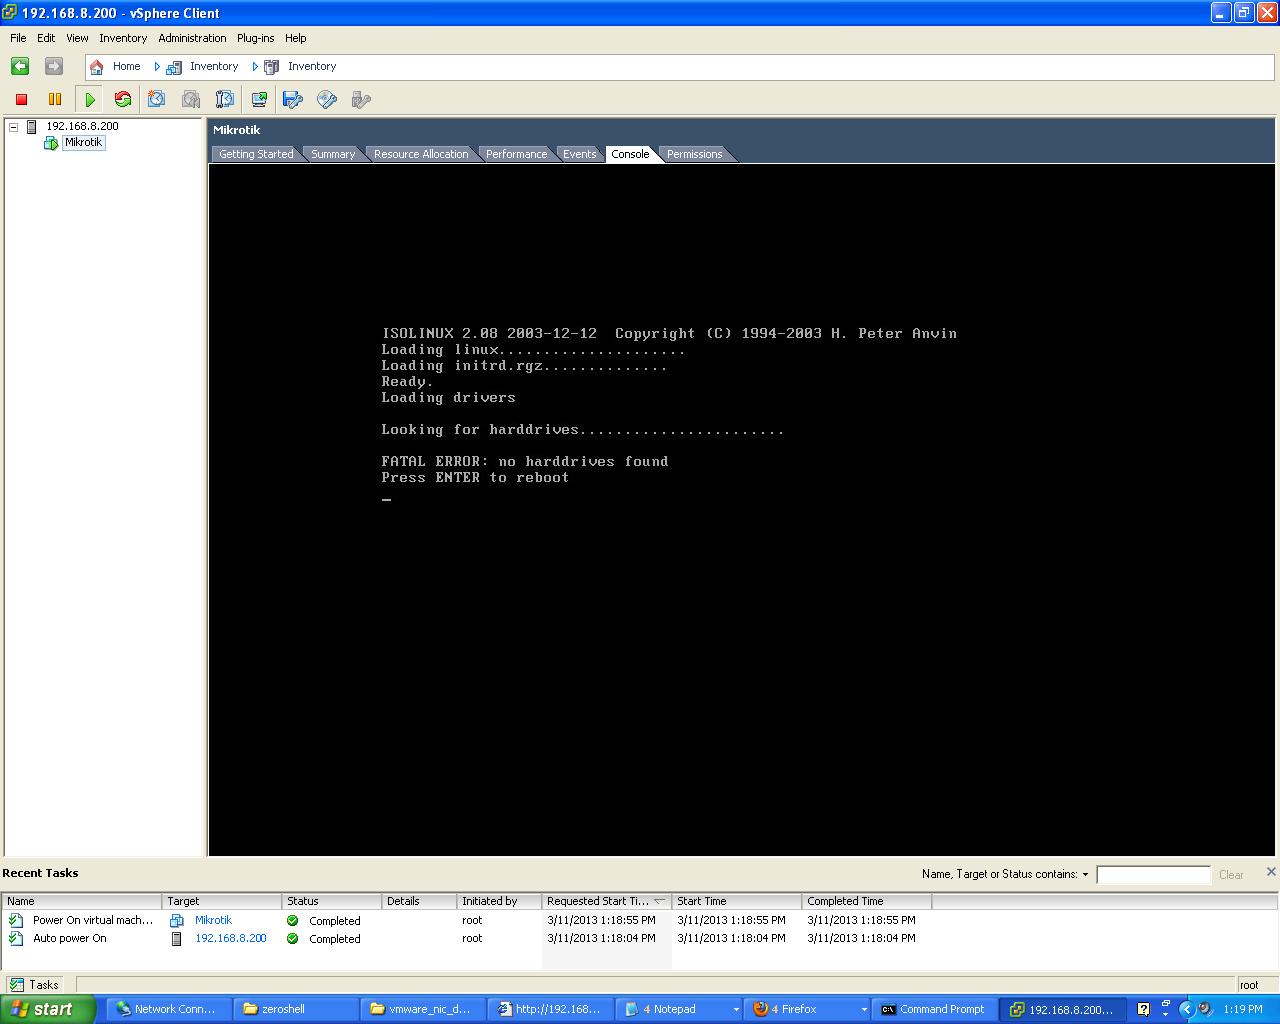Image resolution: width=1280 pixels, height=1024 pixels.
Task: Take a snapshot of the virtual machine
Action: [x=157, y=99]
